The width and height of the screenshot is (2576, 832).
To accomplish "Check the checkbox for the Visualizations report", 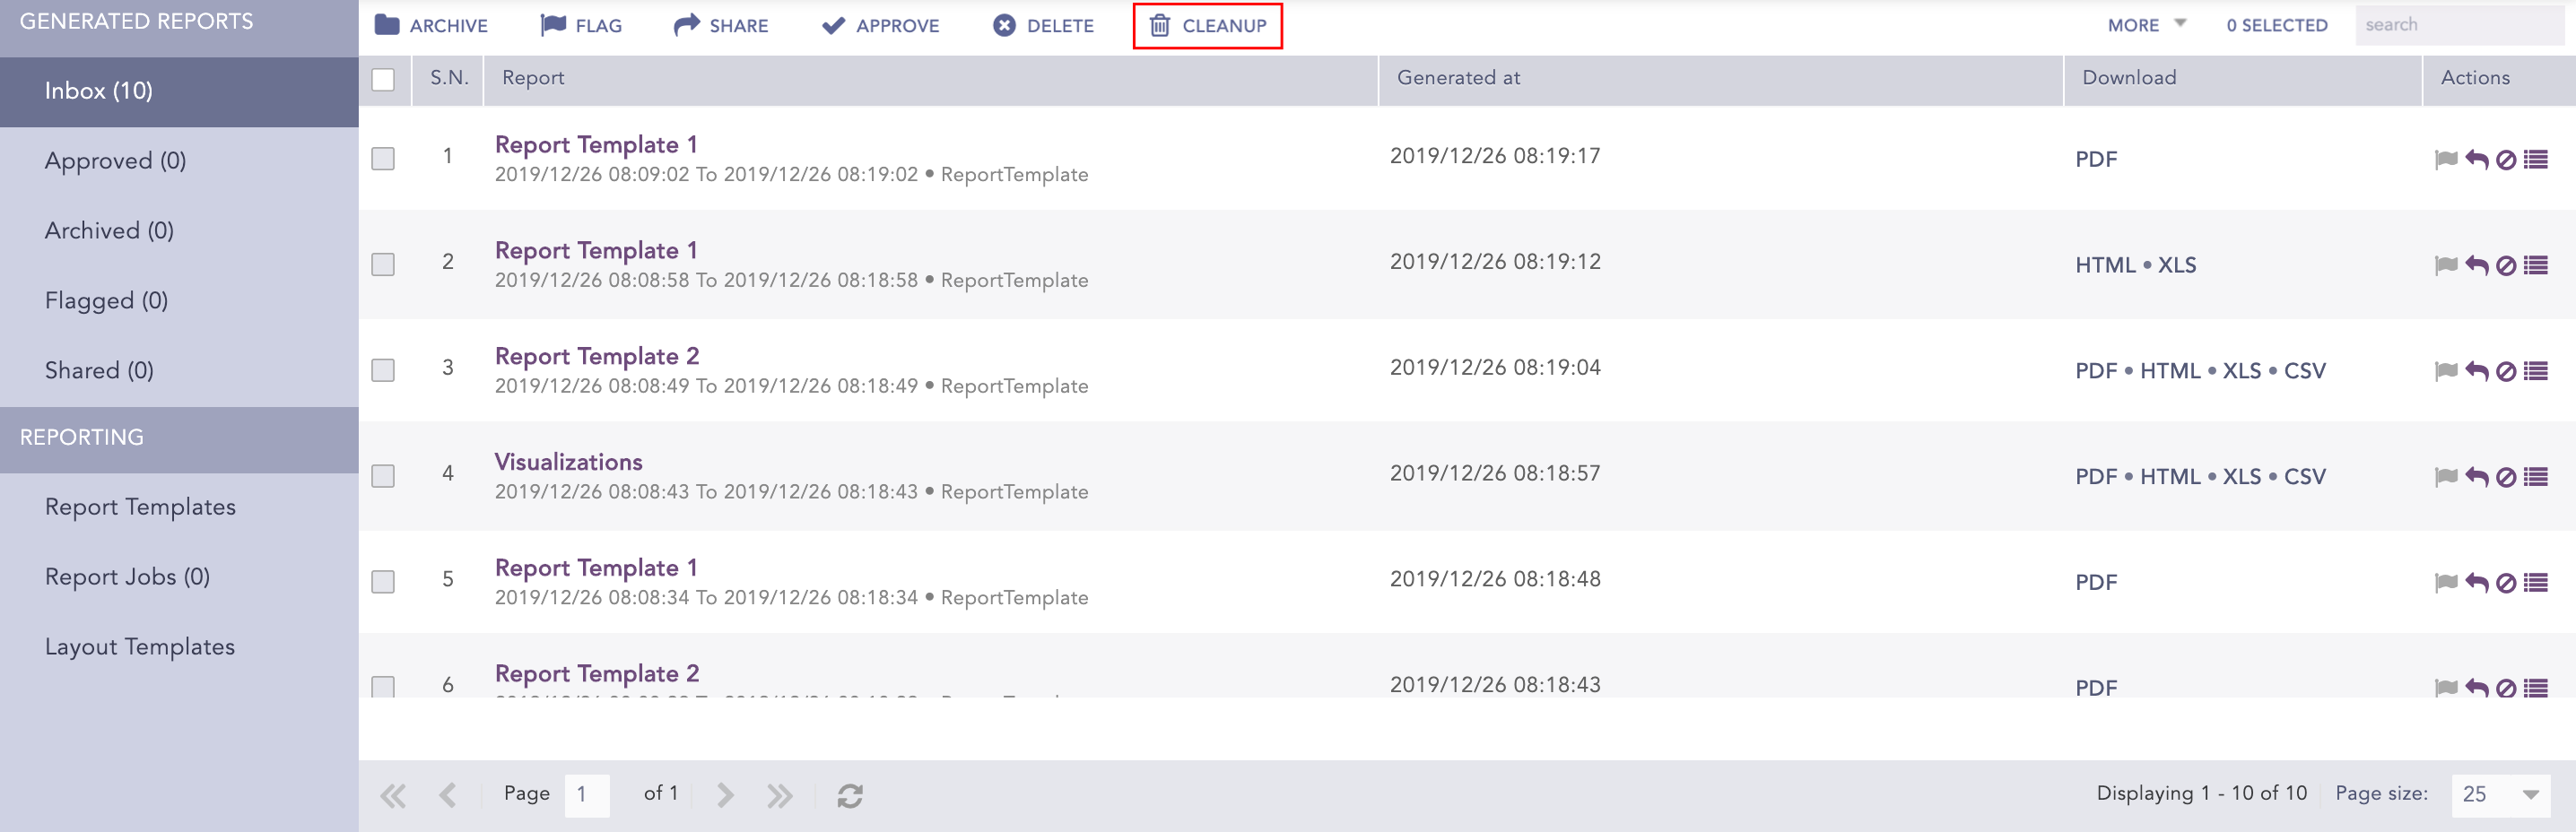I will point(383,477).
